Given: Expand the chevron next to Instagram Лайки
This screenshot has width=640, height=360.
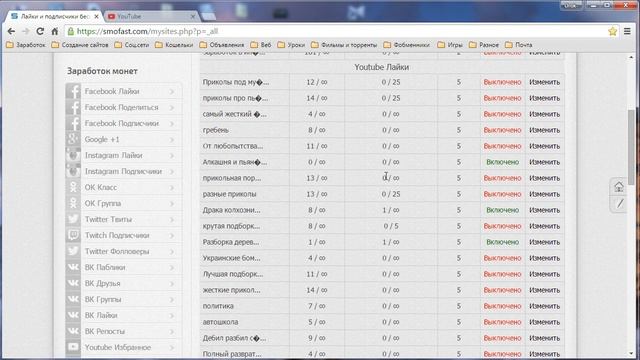Looking at the screenshot, I should 172,156.
